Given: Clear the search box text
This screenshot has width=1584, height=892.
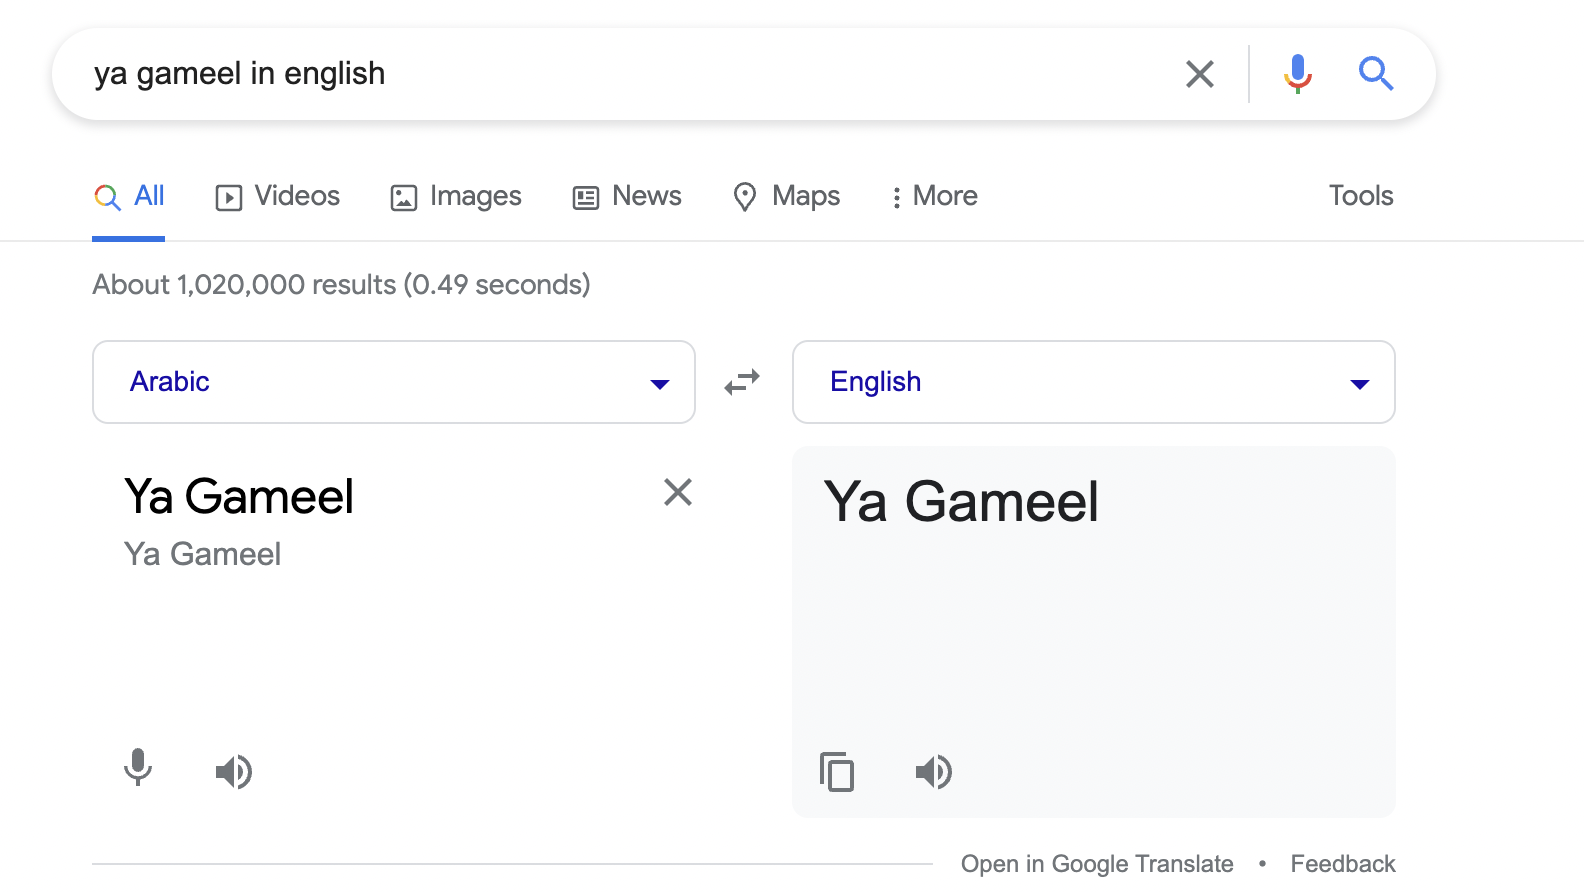Looking at the screenshot, I should pos(1199,74).
